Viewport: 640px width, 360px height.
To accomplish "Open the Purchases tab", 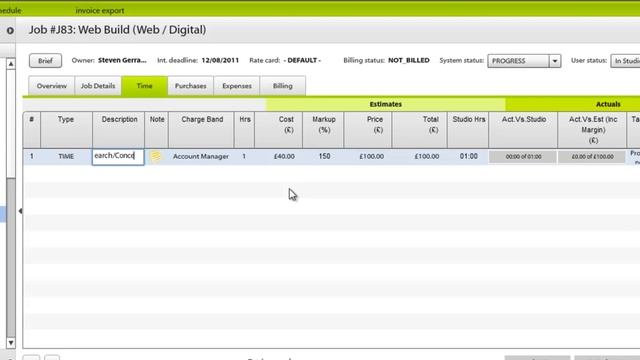I will tap(191, 86).
